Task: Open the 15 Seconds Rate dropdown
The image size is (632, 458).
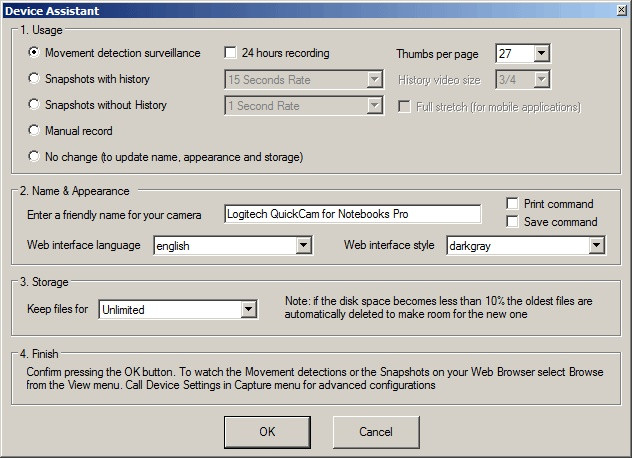Action: [375, 79]
